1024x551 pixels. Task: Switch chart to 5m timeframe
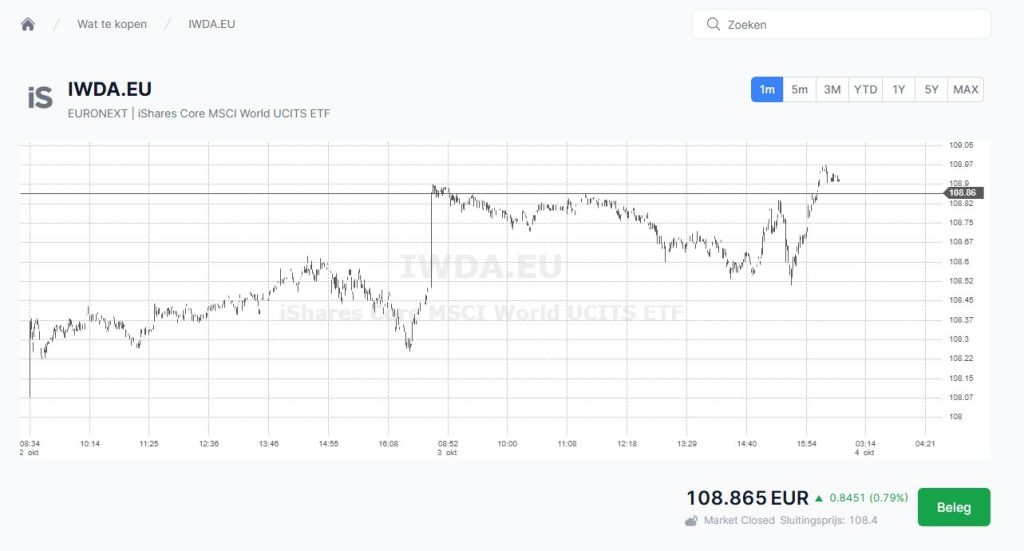[x=800, y=90]
